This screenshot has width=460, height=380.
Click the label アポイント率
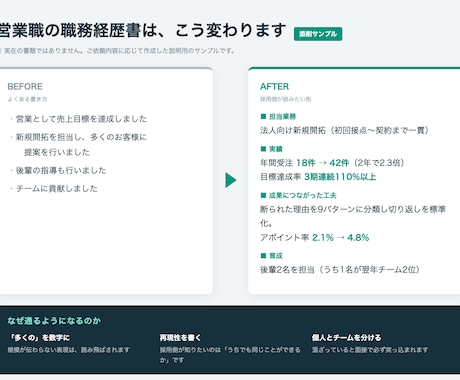click(285, 237)
